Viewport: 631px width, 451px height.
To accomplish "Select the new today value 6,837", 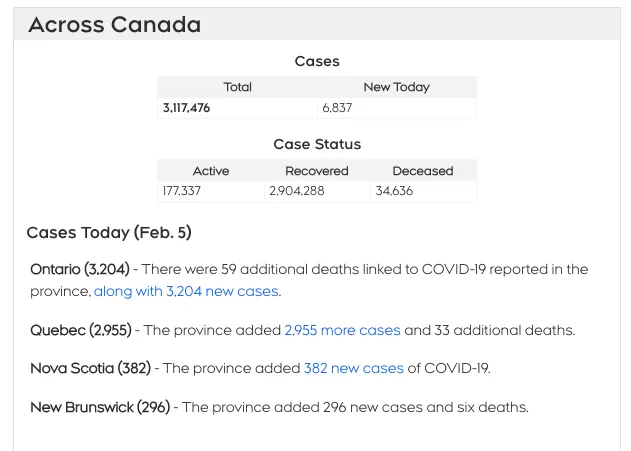I will click(x=337, y=108).
